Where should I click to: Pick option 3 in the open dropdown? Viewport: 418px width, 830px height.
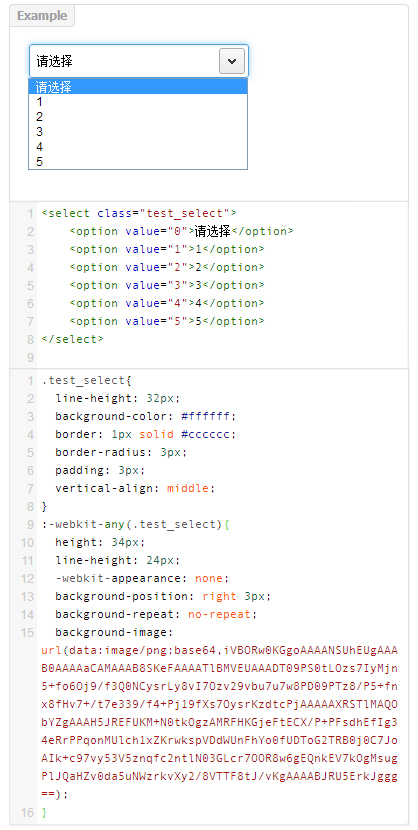138,131
